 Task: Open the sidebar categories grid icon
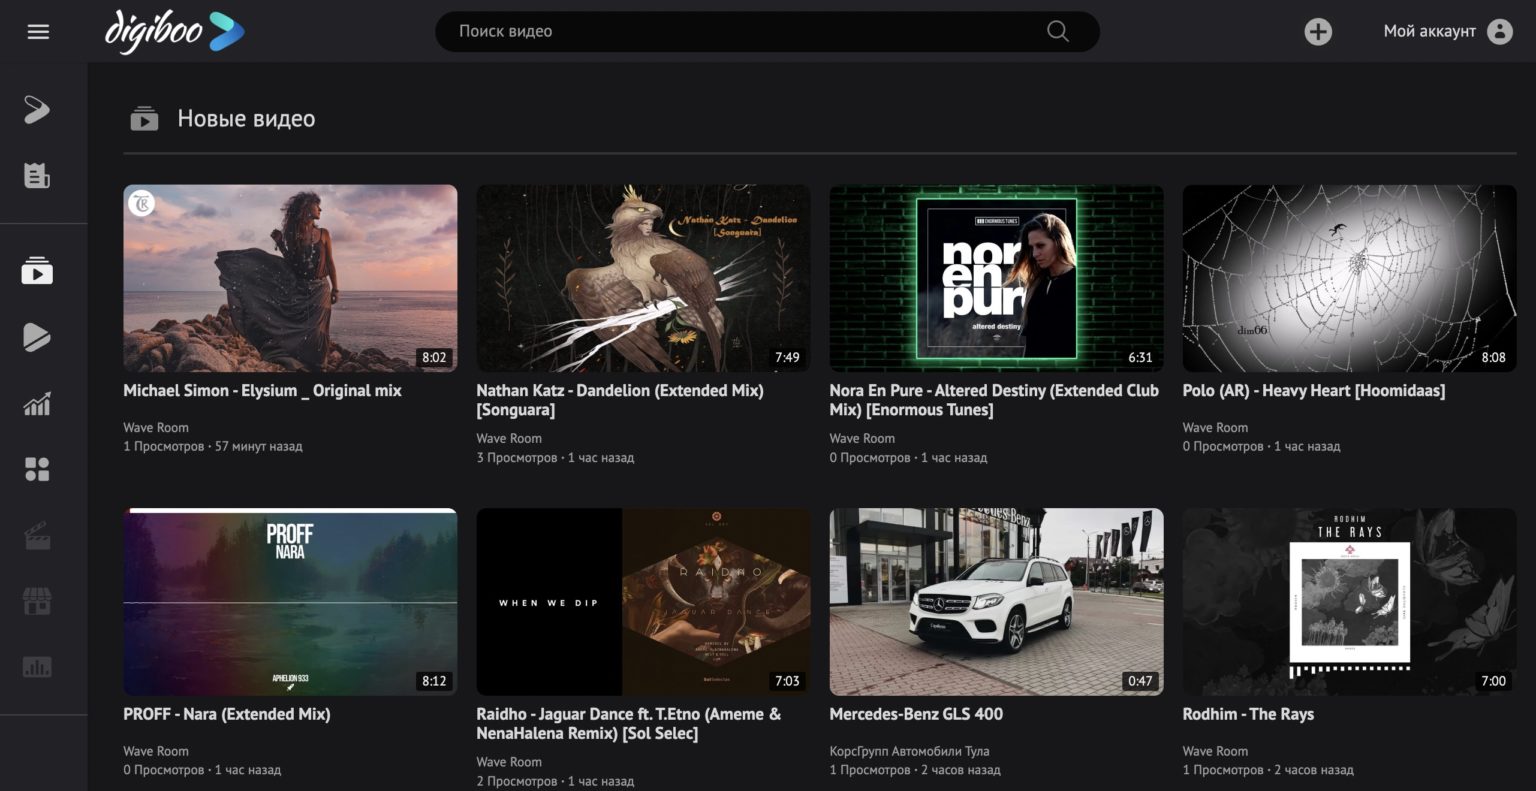(x=37, y=470)
